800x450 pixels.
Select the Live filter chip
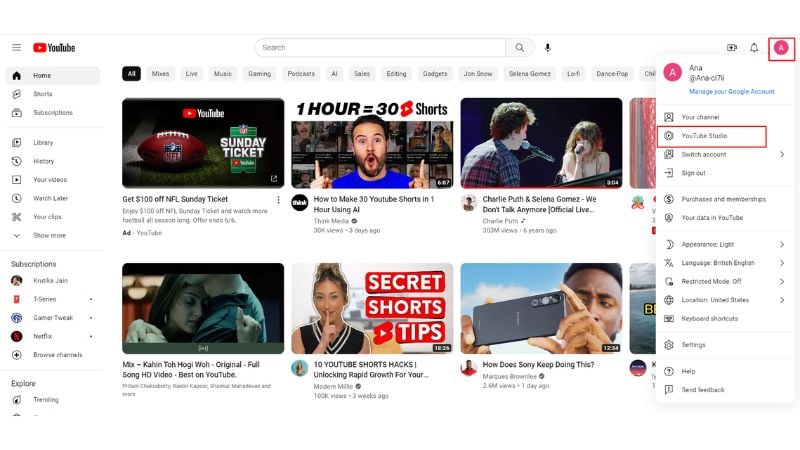191,73
